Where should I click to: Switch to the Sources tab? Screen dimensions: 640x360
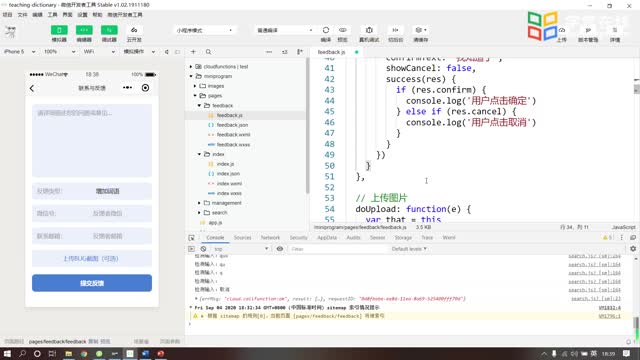coord(242,238)
